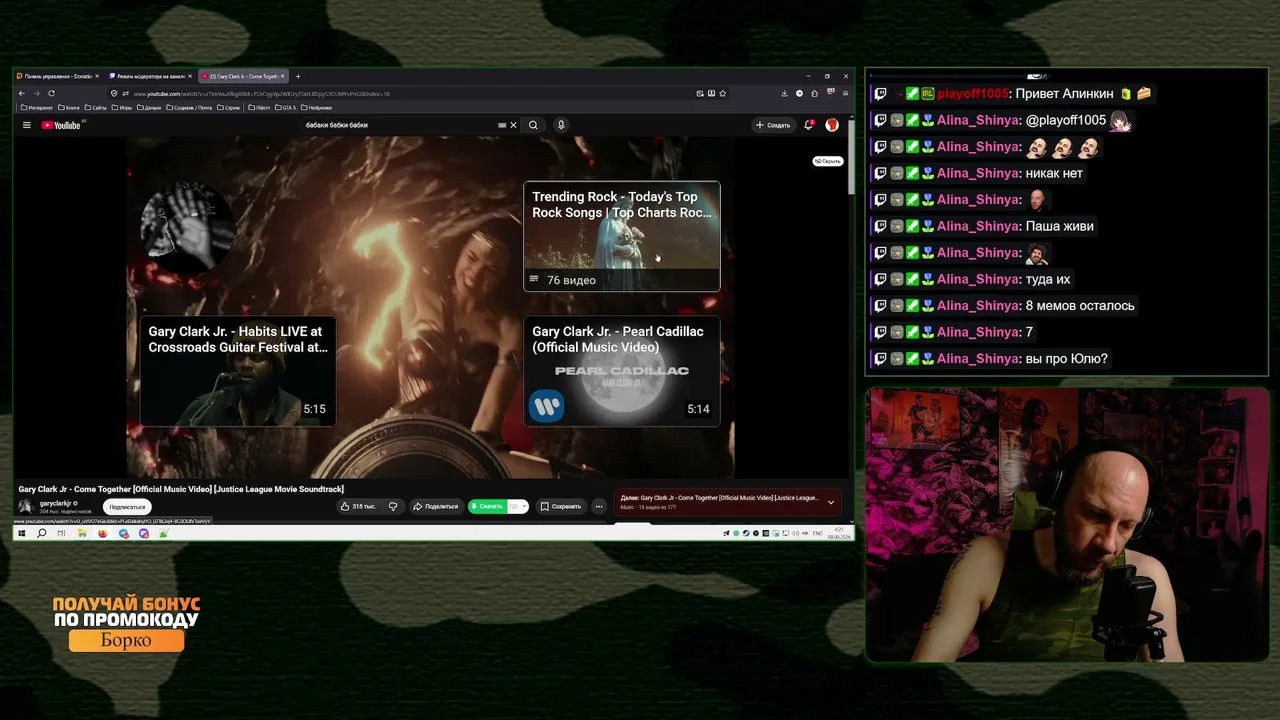Open the browser application menu
Viewport: 1280px width, 720px height.
click(845, 93)
